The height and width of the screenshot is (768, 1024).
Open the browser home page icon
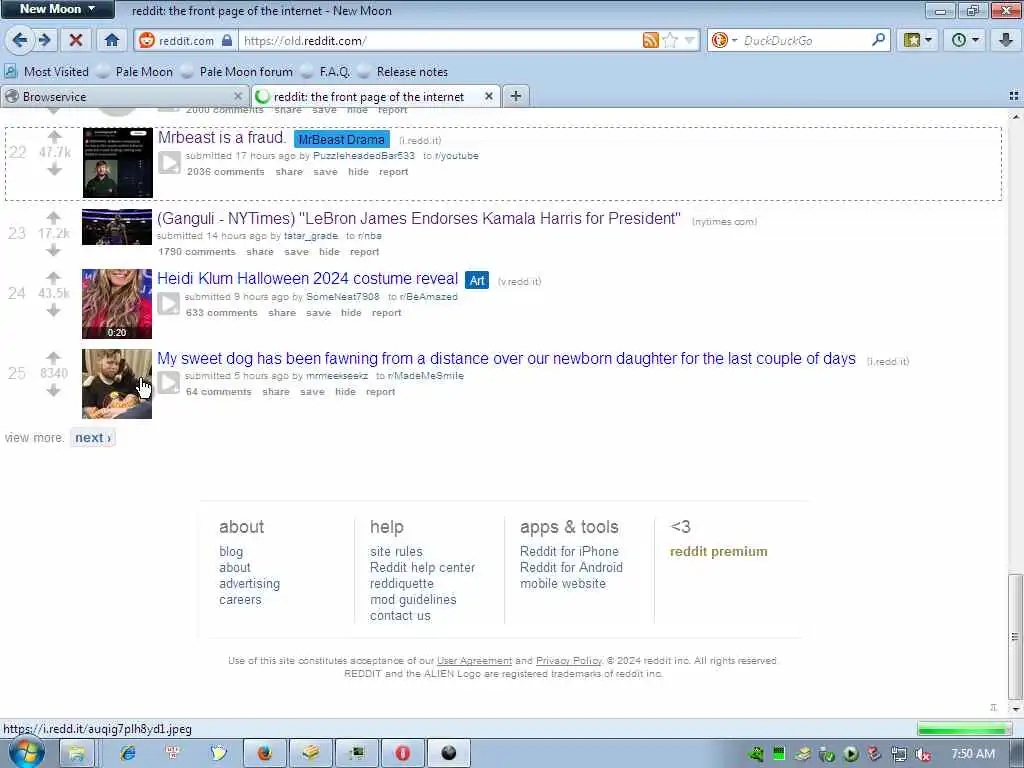(112, 40)
